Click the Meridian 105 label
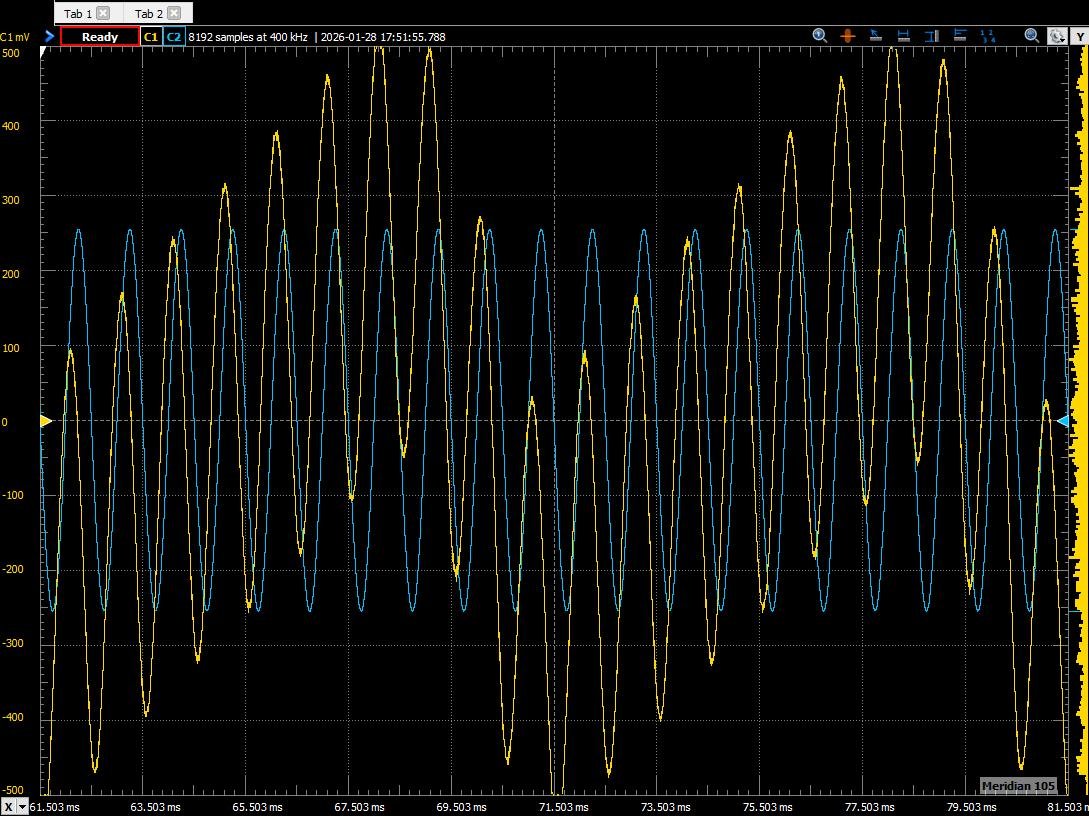The image size is (1089, 816). tap(1019, 786)
